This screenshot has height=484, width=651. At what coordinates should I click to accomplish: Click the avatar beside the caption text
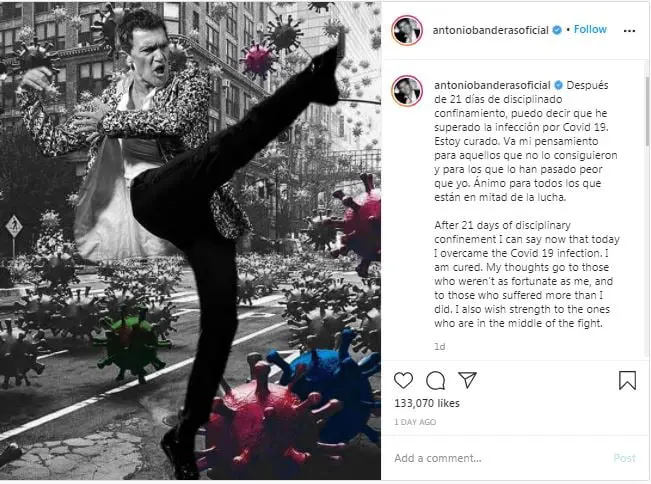point(407,90)
